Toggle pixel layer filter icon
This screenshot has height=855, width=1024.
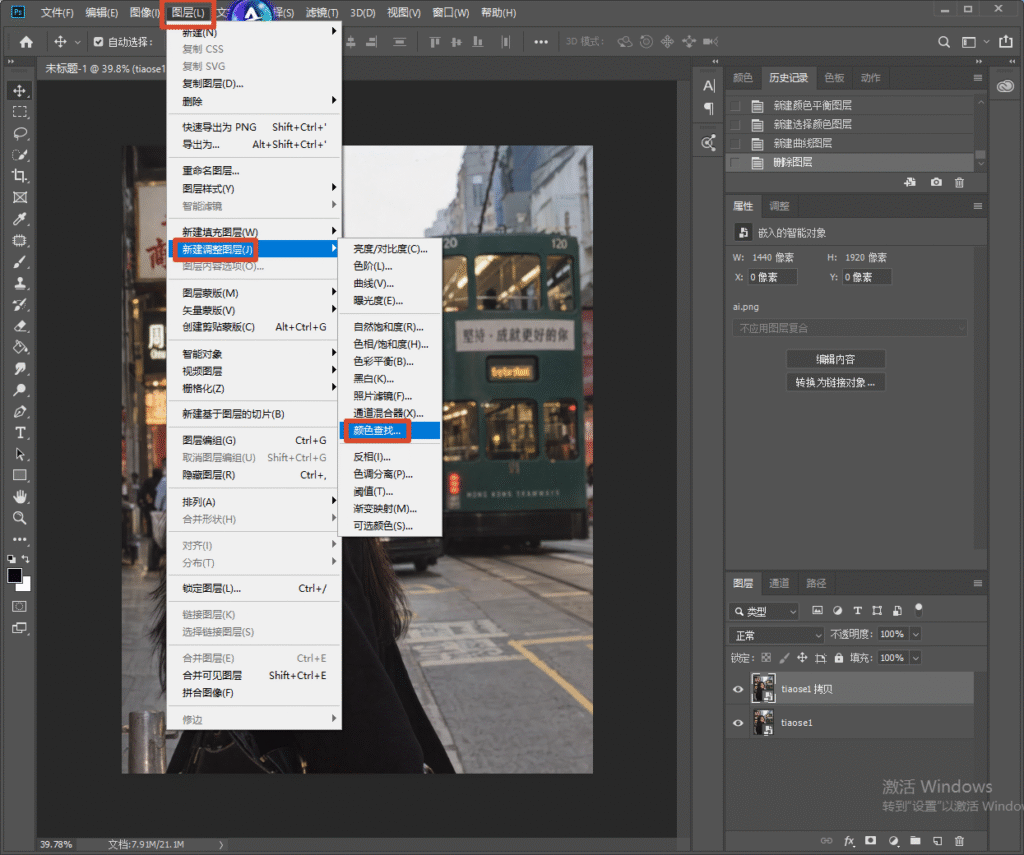click(x=817, y=611)
